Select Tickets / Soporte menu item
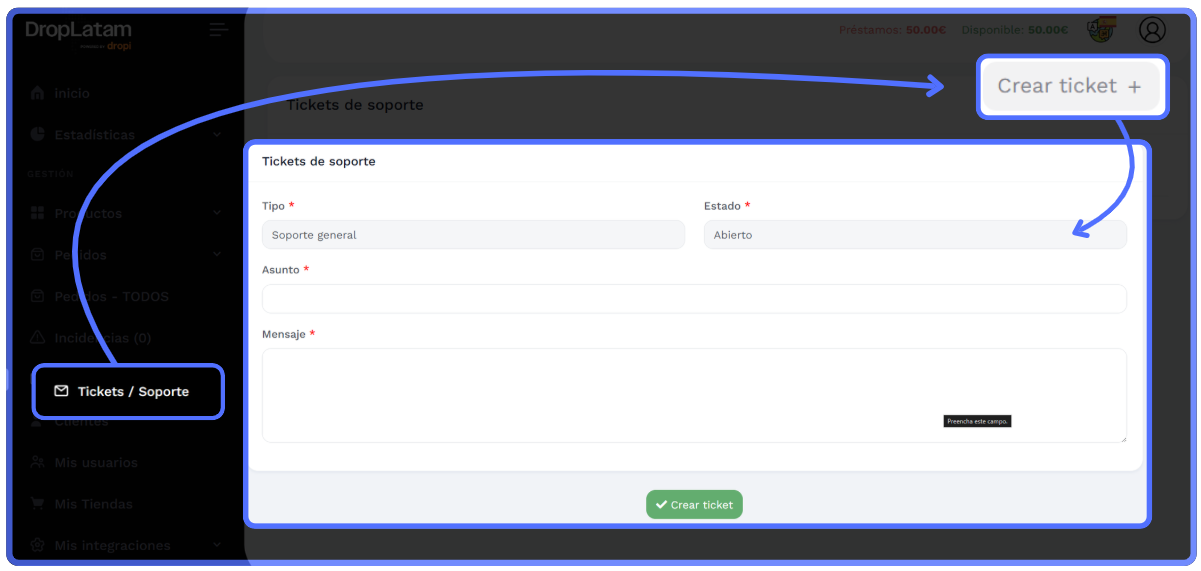Image resolution: width=1201 pixels, height=571 pixels. (x=132, y=391)
